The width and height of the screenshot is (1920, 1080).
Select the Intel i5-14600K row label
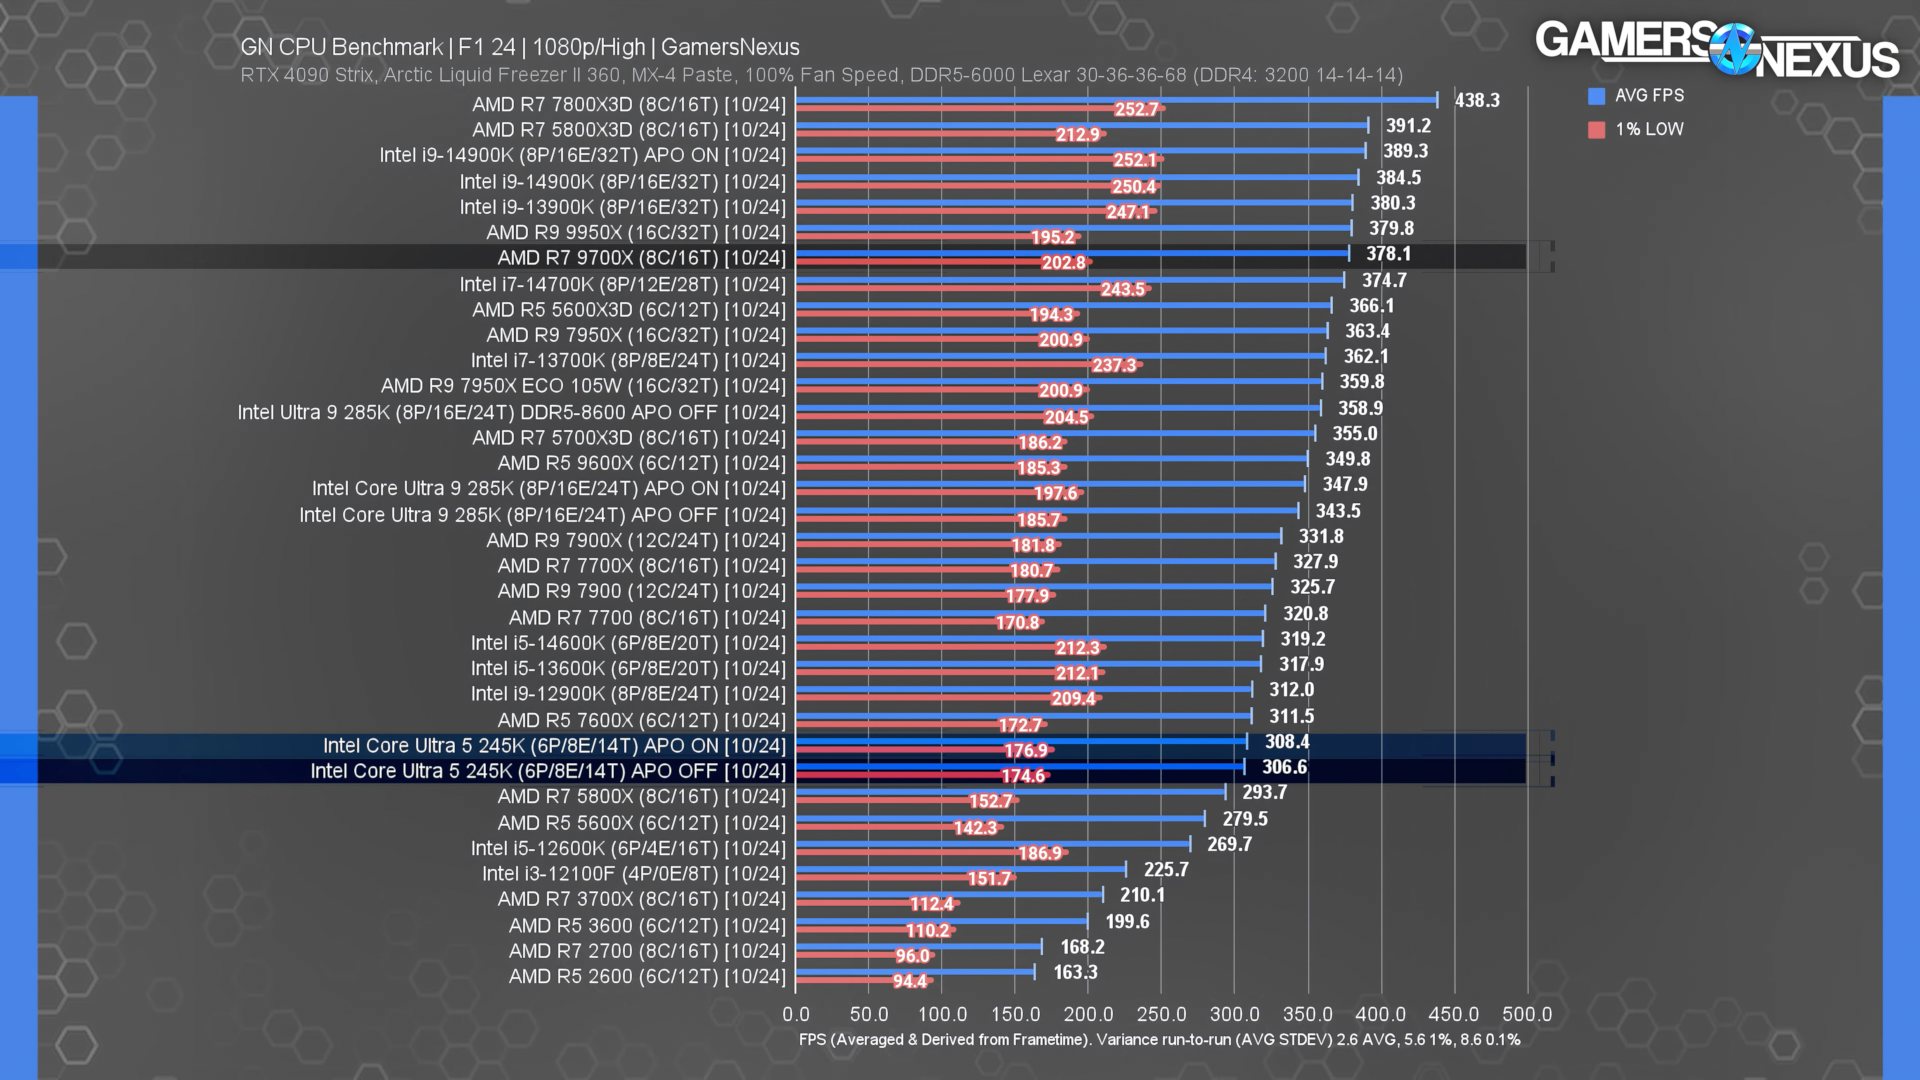pos(629,643)
